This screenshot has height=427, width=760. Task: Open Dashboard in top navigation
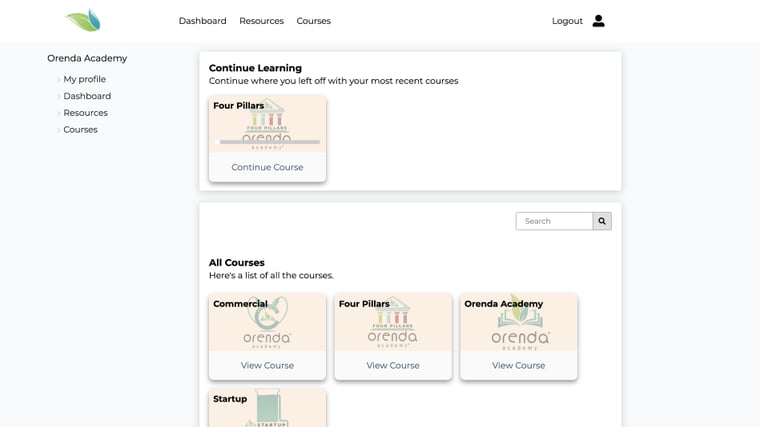point(202,21)
